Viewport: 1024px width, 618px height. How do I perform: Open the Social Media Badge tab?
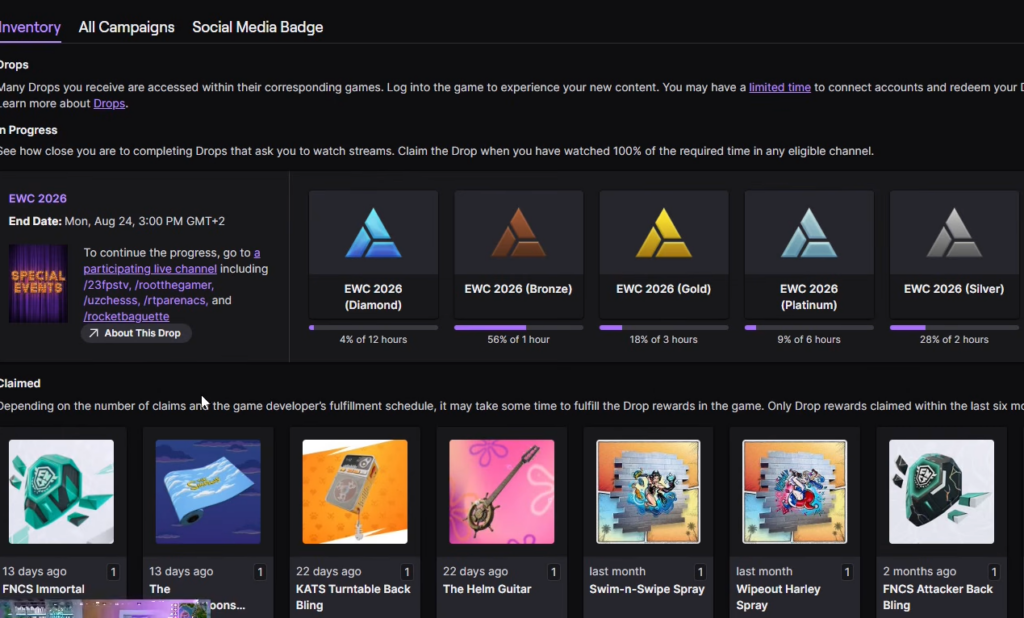pos(257,27)
